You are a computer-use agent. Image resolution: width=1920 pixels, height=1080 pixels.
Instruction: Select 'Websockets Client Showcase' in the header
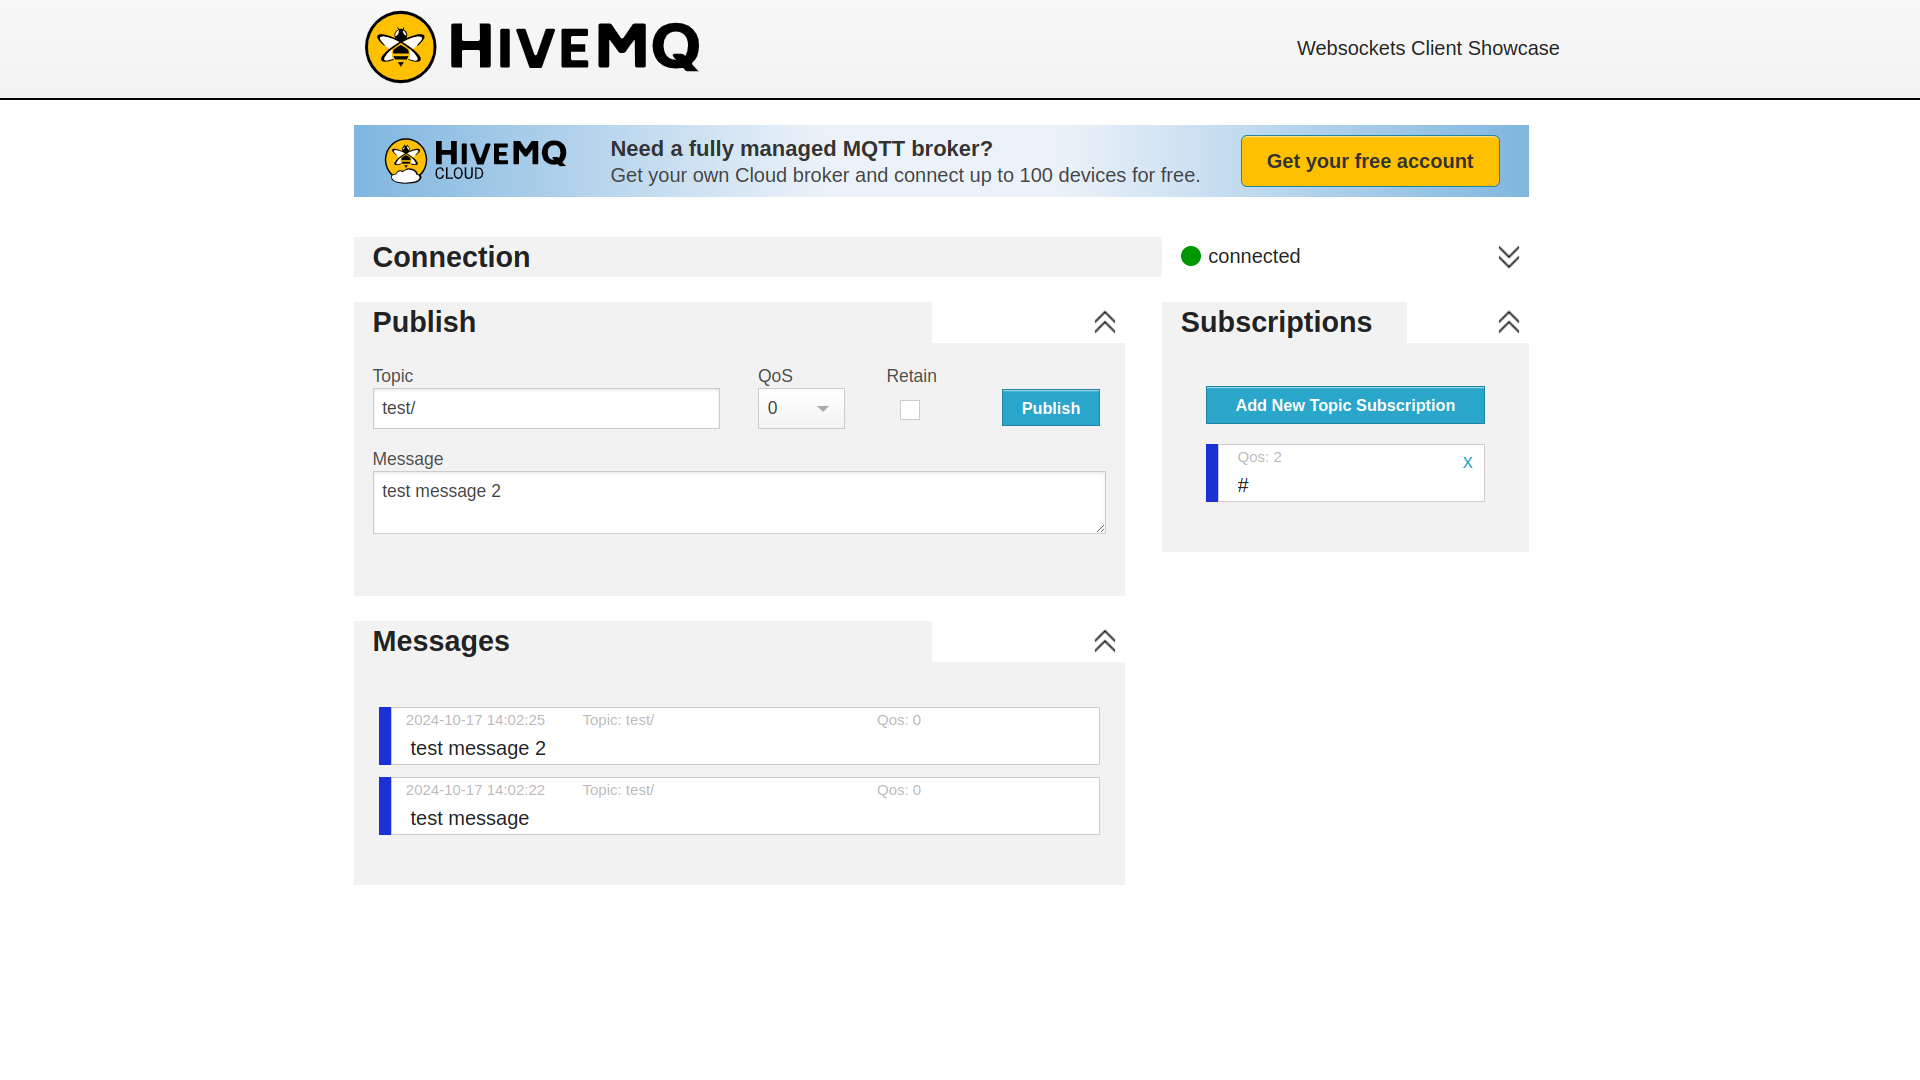(1427, 47)
